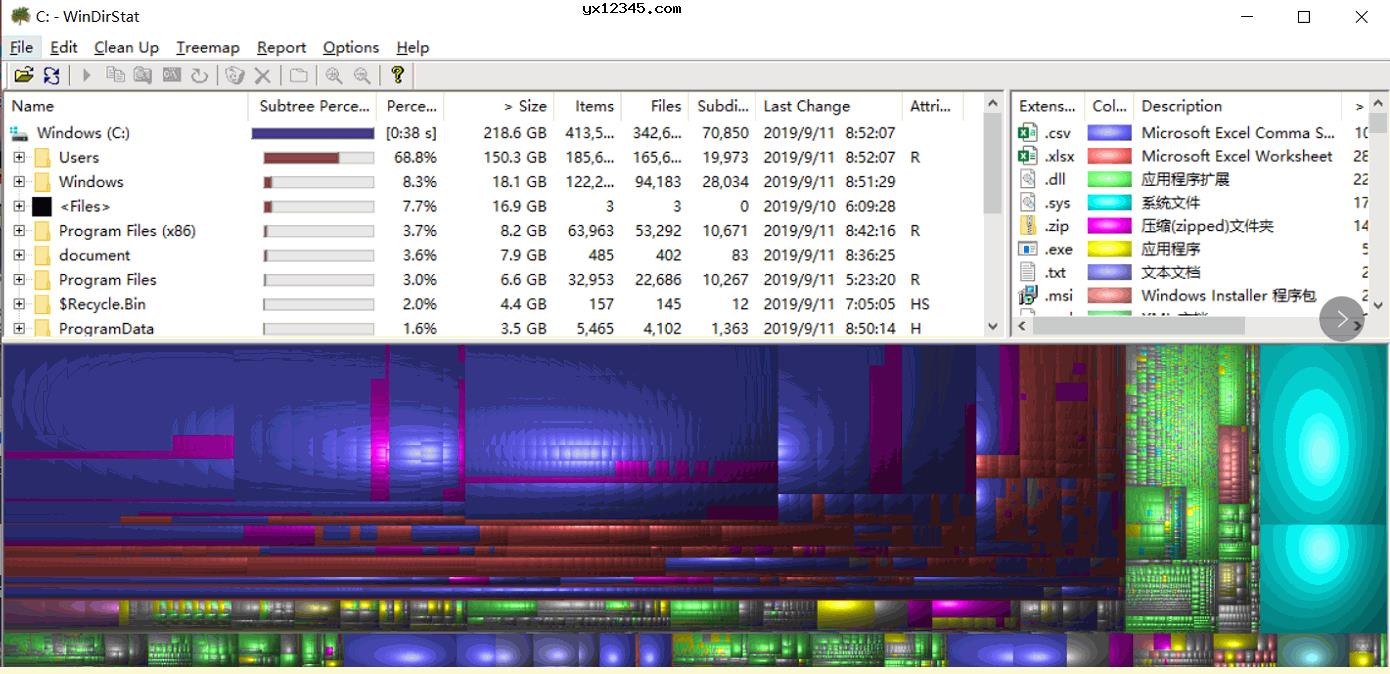Expand the Program Files node without x86
1390x674 pixels.
(19, 280)
